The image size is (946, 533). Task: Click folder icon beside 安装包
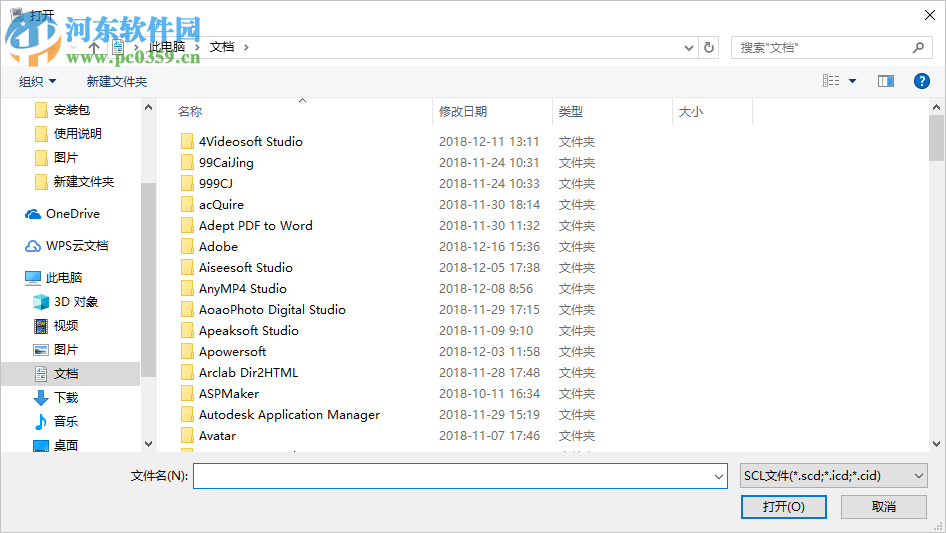(x=41, y=110)
